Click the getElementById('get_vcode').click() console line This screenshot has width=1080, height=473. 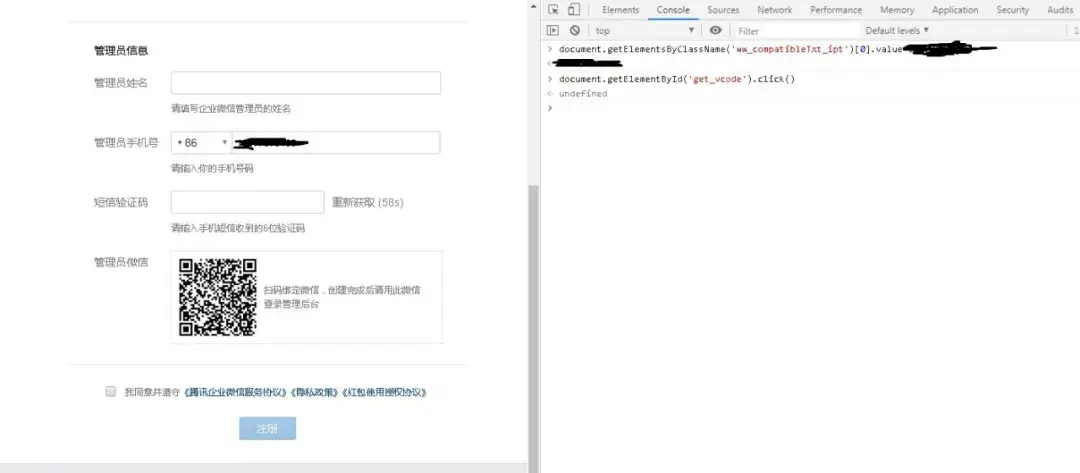pyautogui.click(x=677, y=78)
